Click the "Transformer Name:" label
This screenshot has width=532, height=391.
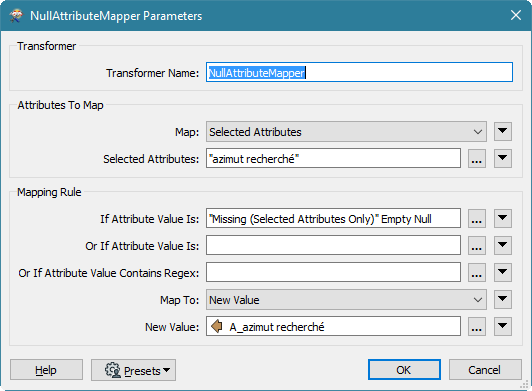[152, 73]
